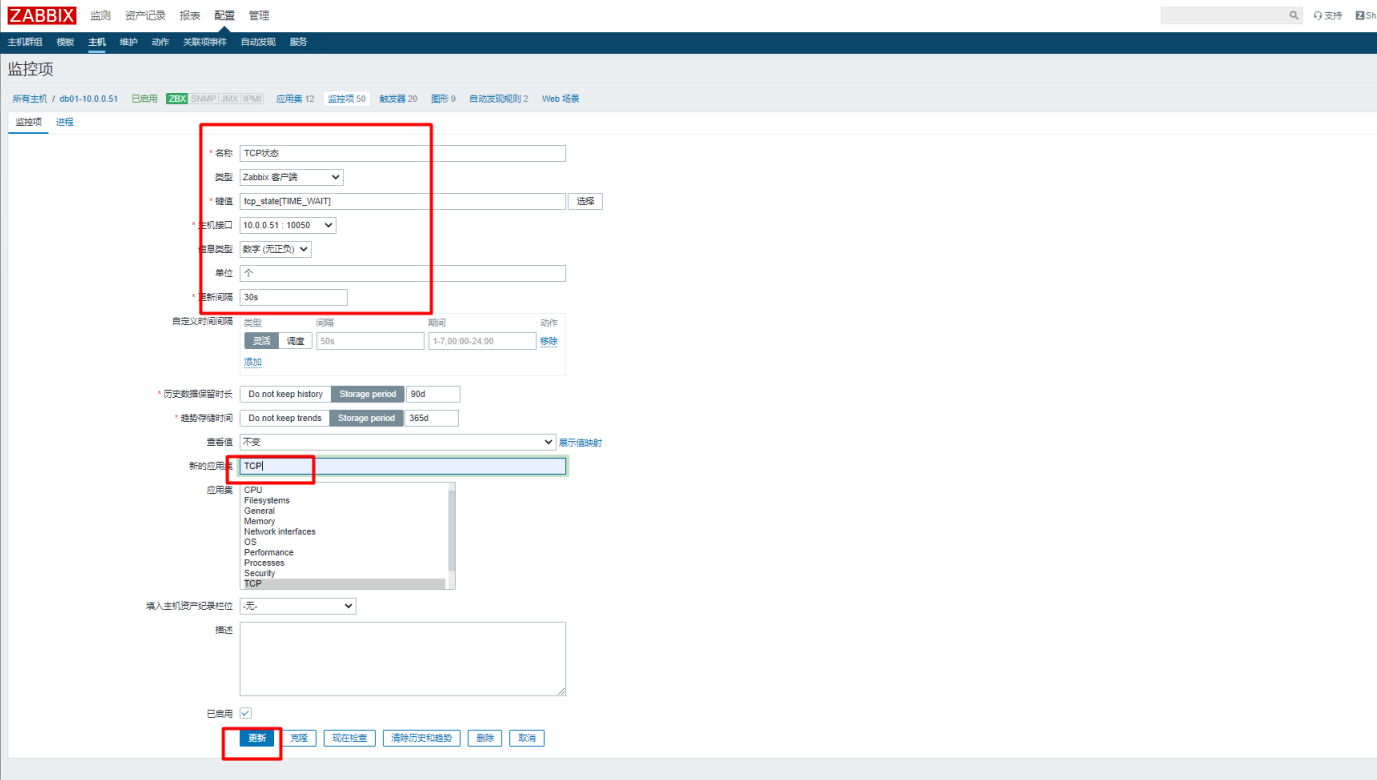1377x780 pixels.
Task: Switch to the 进程 form tab
Action: coord(65,122)
